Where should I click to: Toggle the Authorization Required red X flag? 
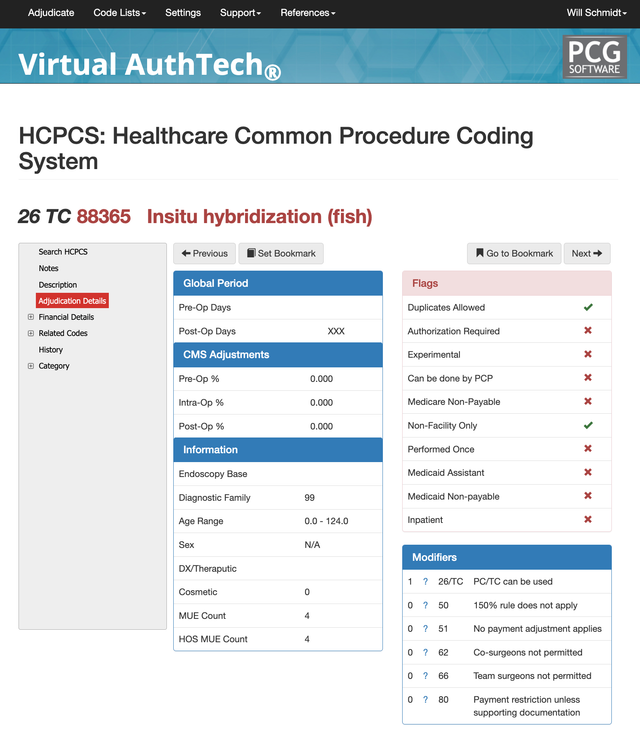pos(588,330)
